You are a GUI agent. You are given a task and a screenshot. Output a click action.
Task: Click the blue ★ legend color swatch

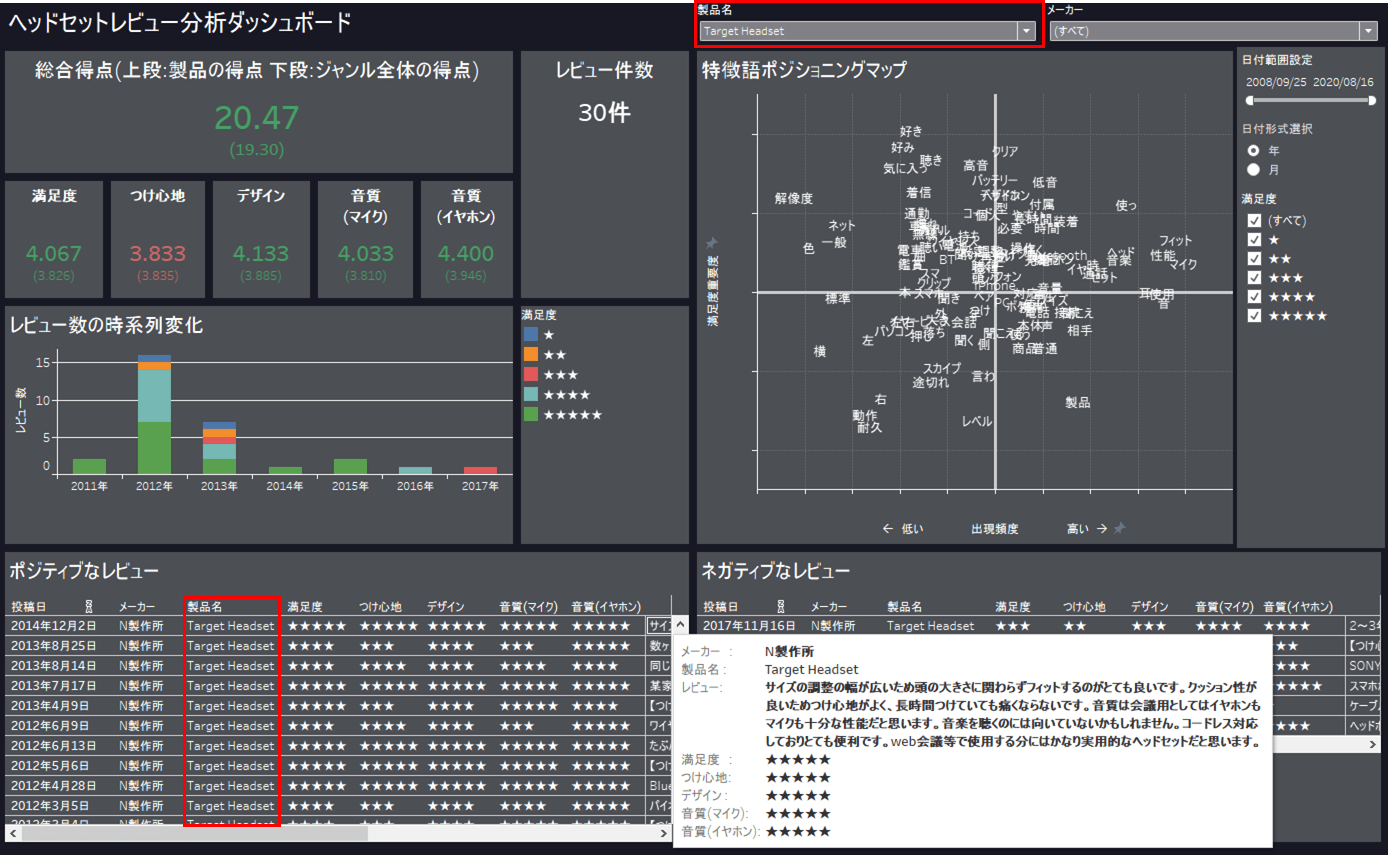531,334
